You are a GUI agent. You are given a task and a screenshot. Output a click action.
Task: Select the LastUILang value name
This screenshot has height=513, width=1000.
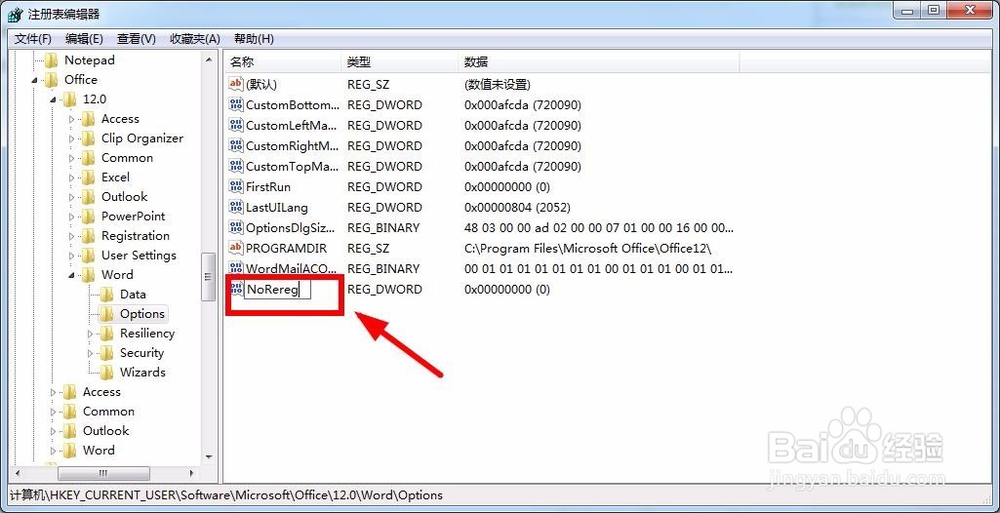(x=277, y=207)
